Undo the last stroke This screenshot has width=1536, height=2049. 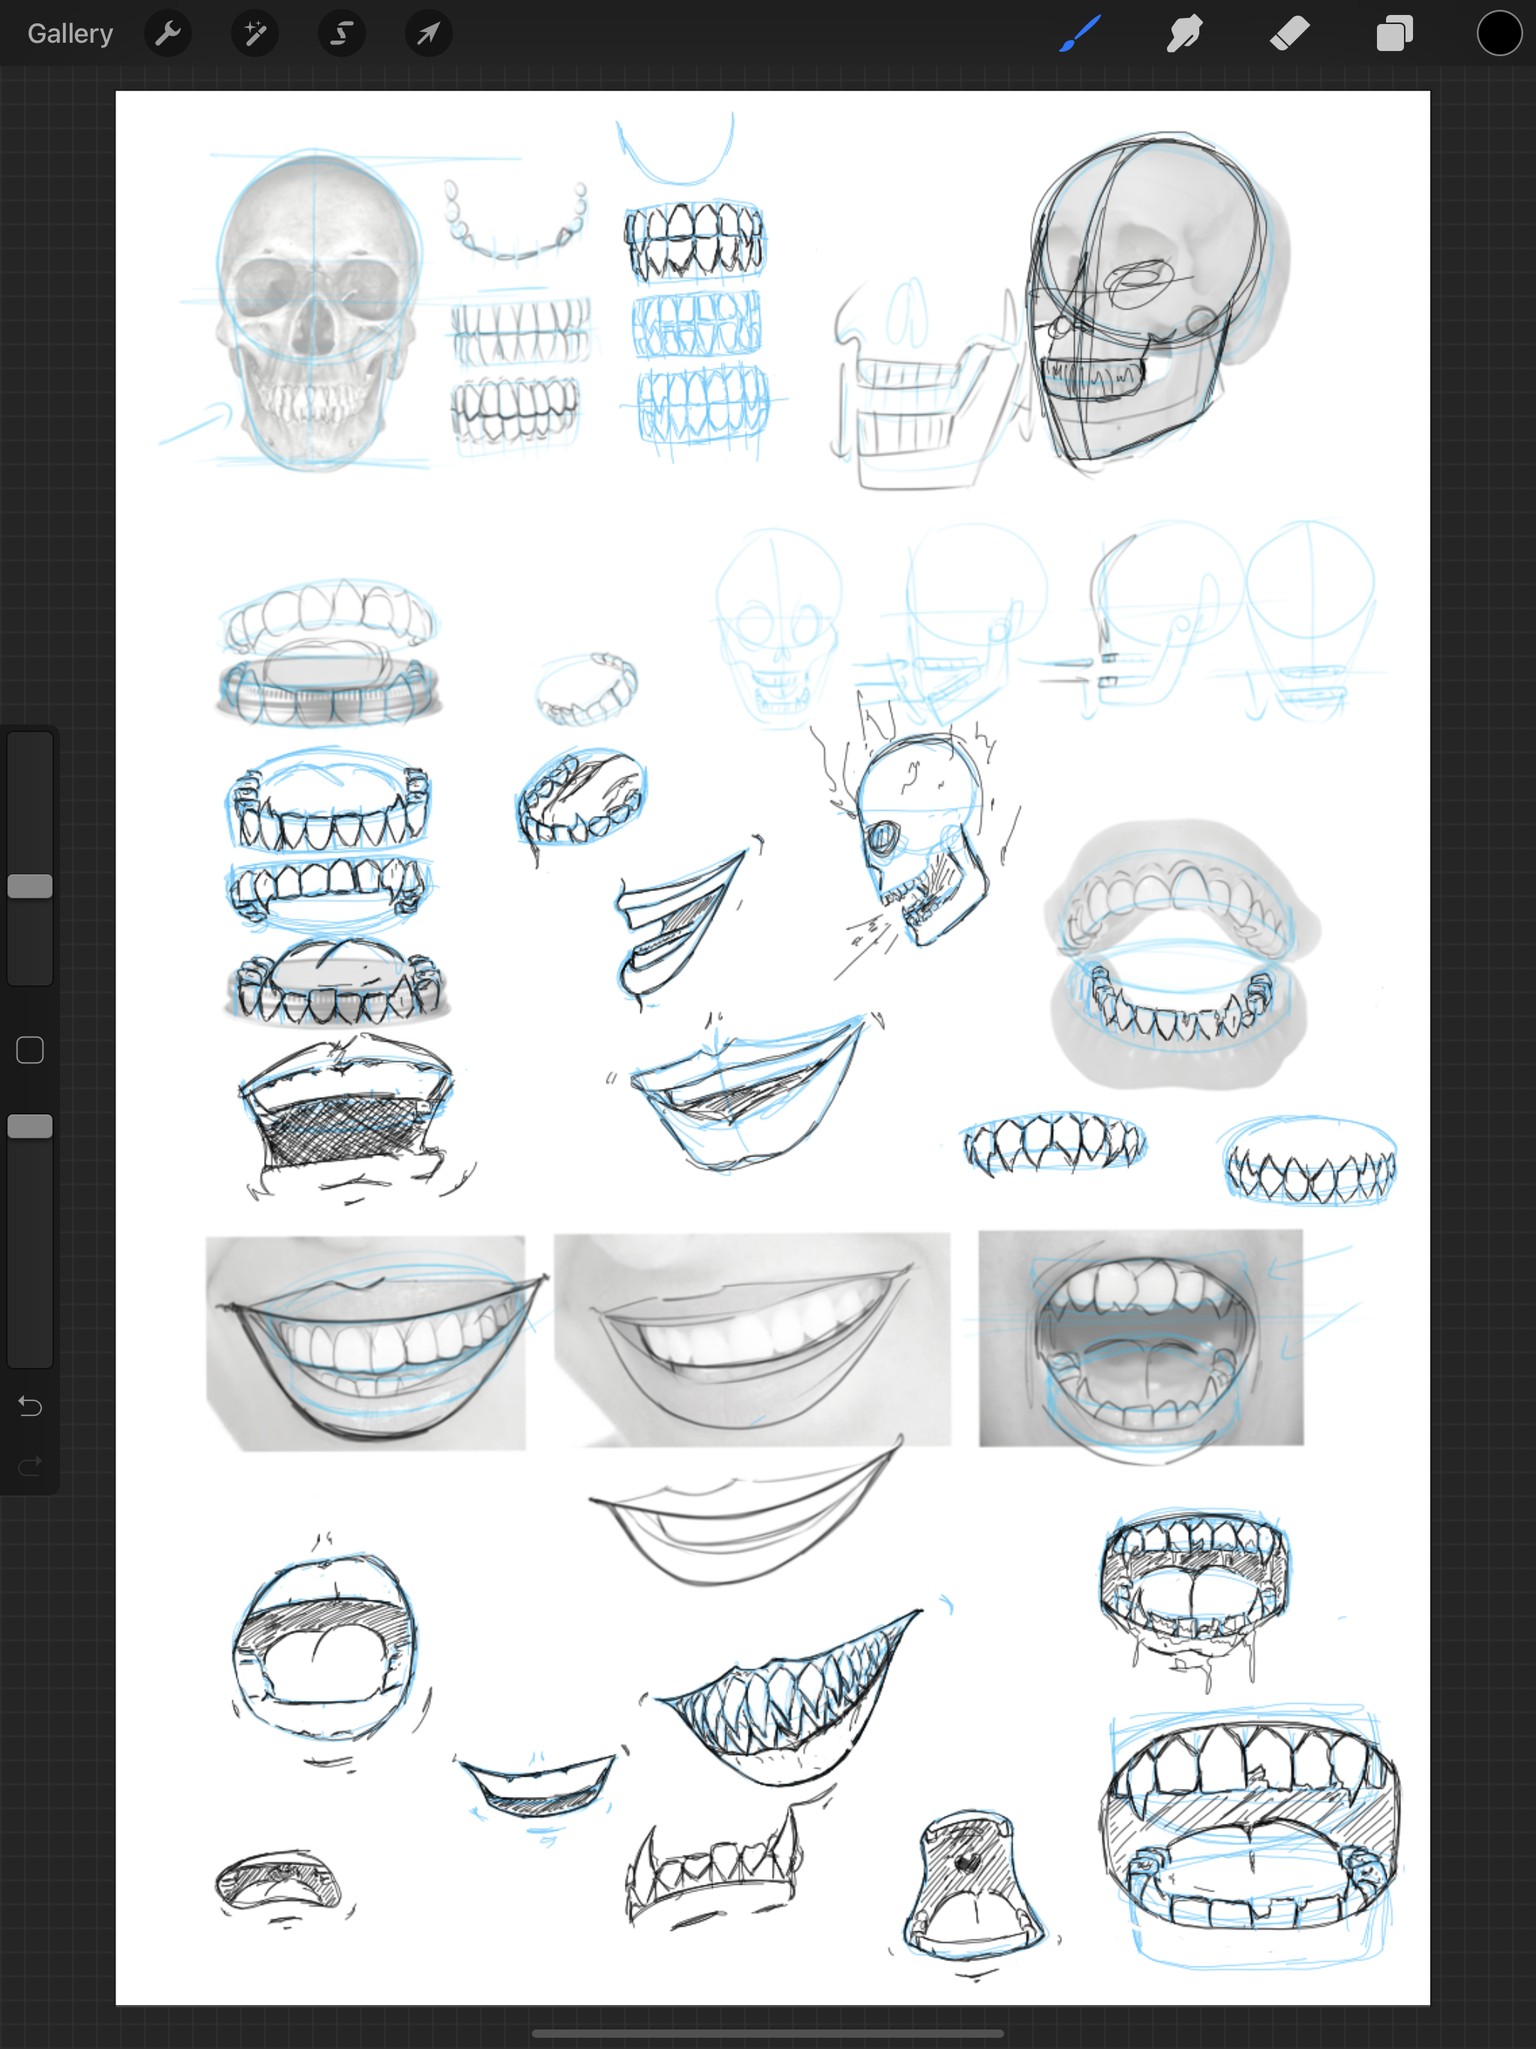coord(30,1406)
